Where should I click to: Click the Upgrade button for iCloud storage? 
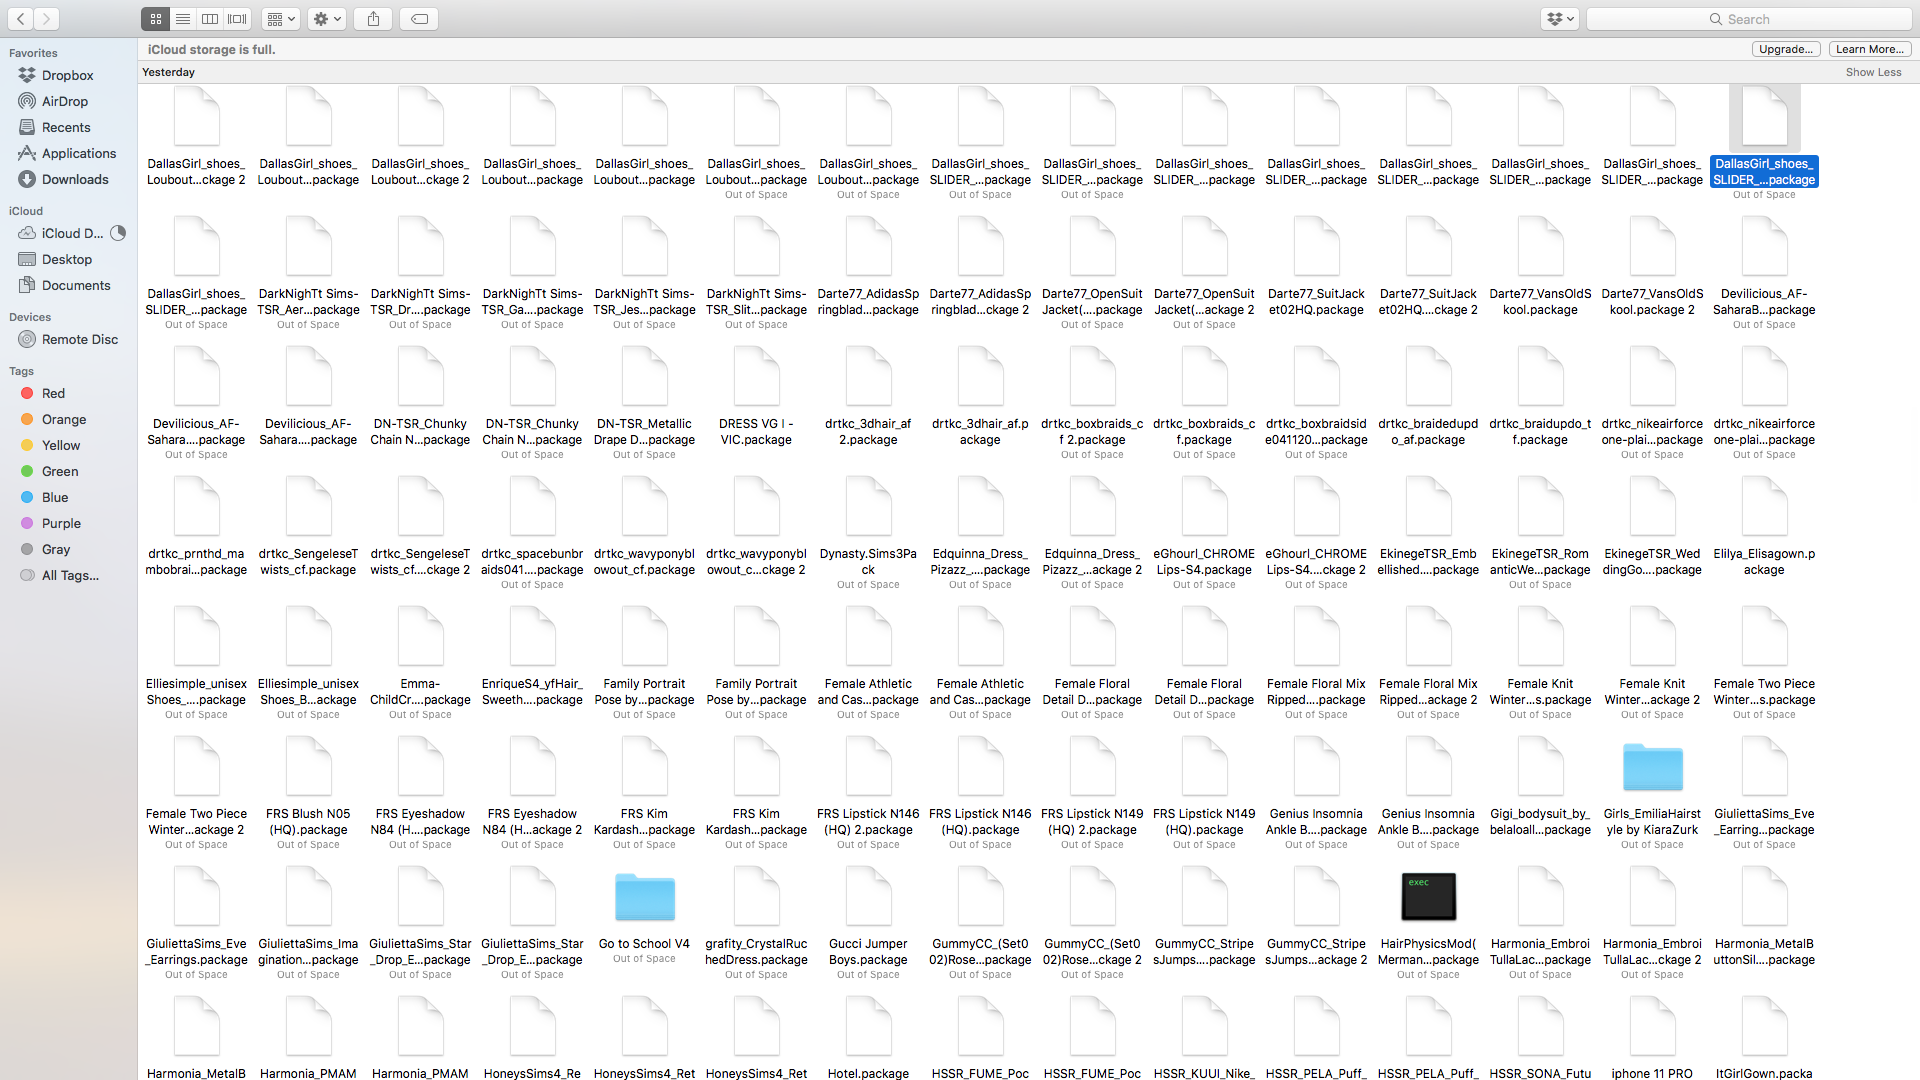1785,49
